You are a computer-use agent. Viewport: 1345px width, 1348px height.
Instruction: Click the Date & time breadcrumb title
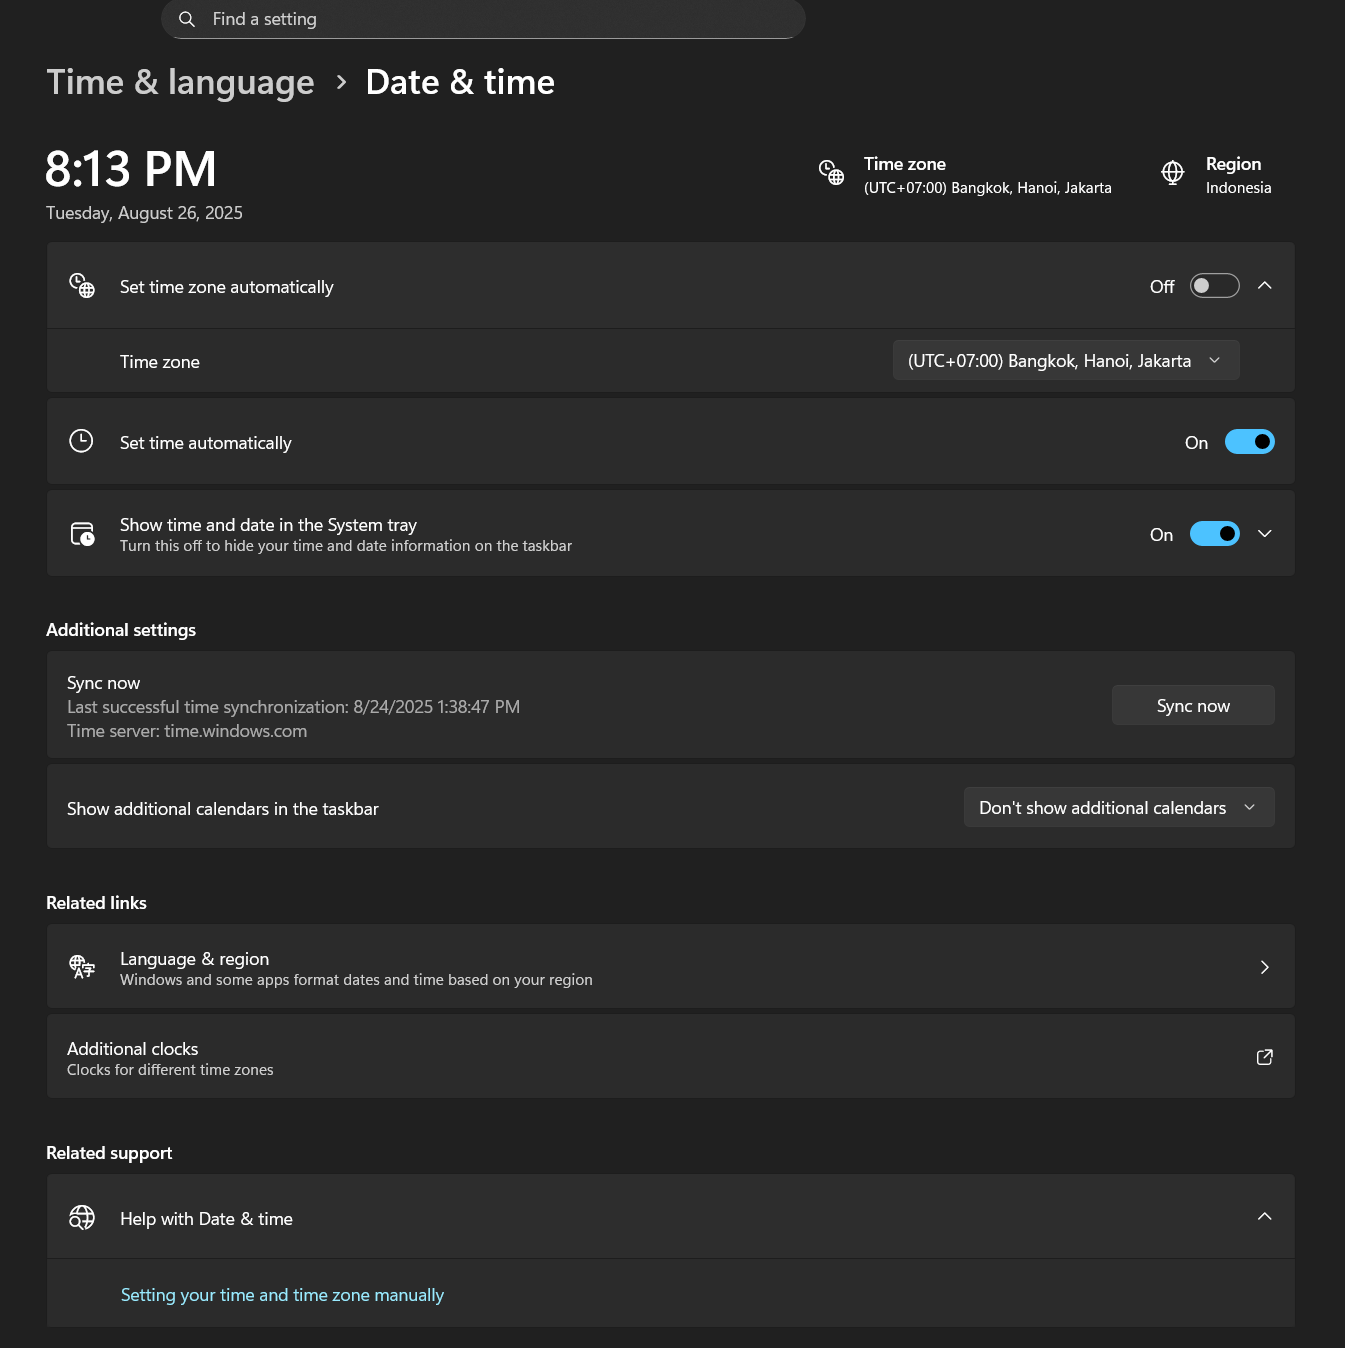coord(460,82)
